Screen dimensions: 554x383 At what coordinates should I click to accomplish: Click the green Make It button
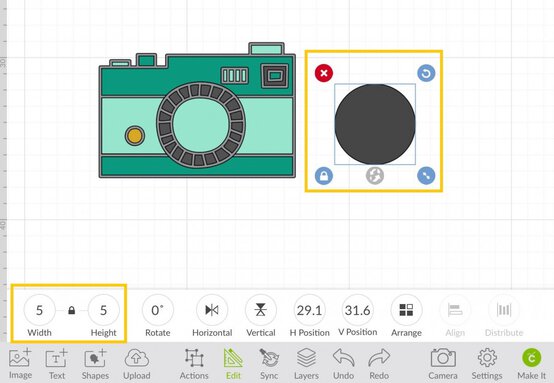coord(531,364)
